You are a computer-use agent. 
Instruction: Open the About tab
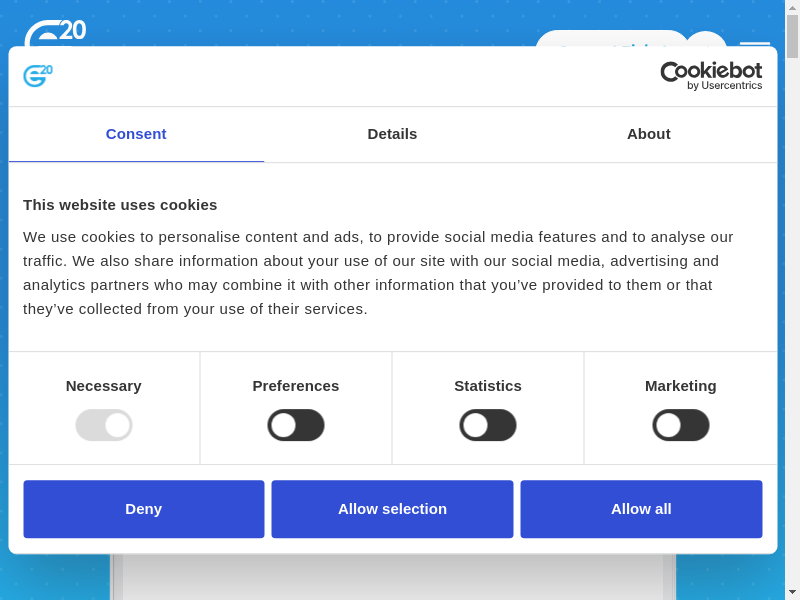649,134
